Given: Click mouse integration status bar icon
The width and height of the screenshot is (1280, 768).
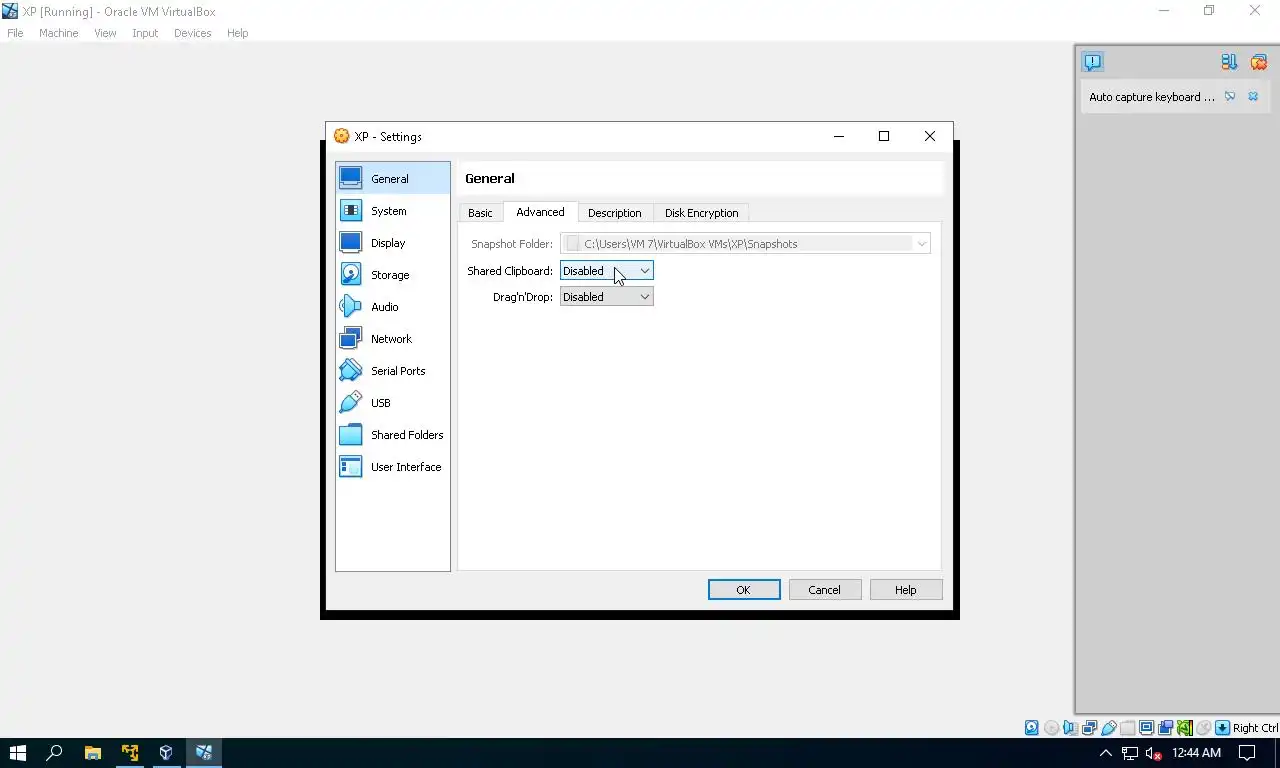Looking at the screenshot, I should coord(1203,728).
